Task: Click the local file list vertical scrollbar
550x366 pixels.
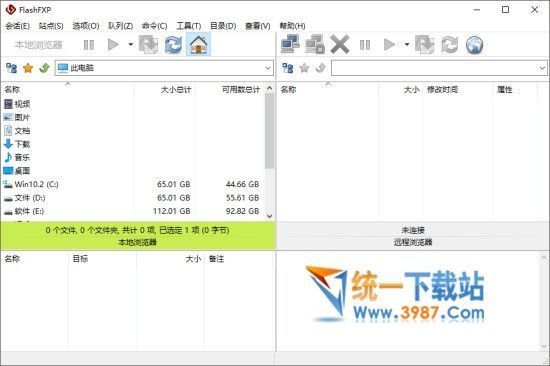Action: coord(269,152)
